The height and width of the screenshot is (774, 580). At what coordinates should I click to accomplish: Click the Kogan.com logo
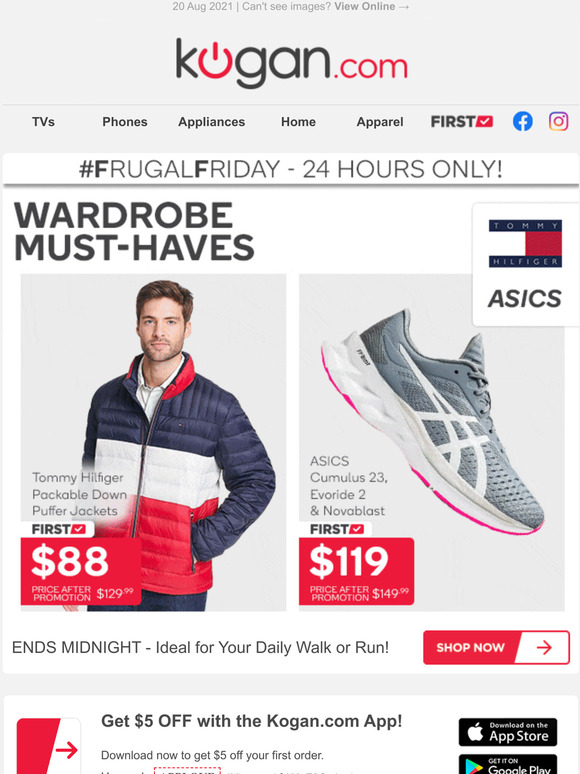pos(291,63)
